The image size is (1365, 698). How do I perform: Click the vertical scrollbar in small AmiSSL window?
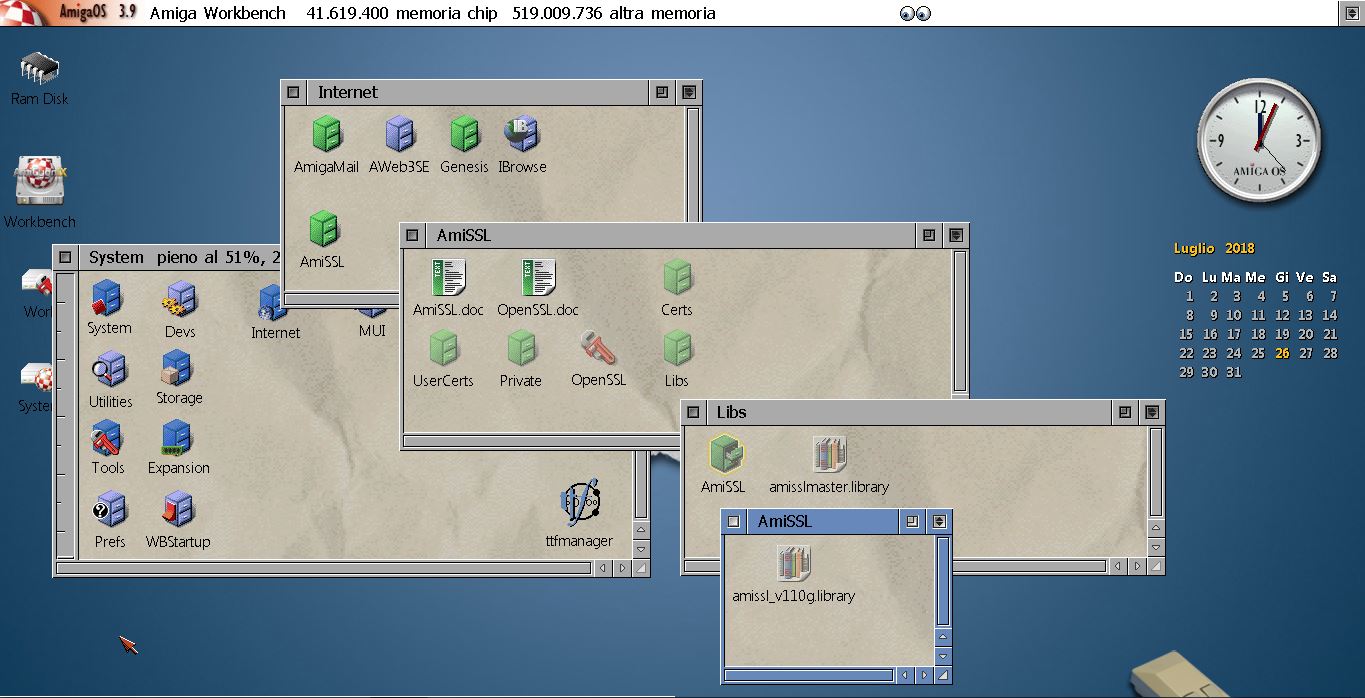[x=942, y=580]
